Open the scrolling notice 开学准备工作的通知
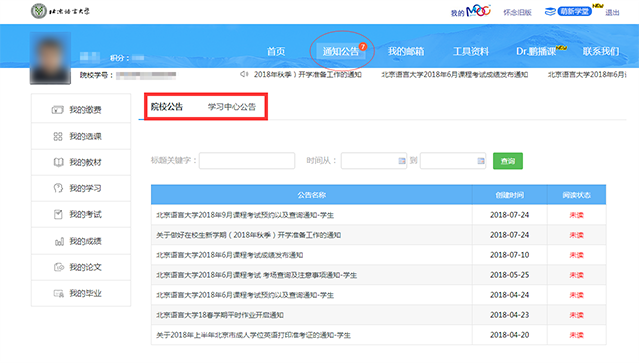Image resolution: width=639 pixels, height=363 pixels. 308,75
